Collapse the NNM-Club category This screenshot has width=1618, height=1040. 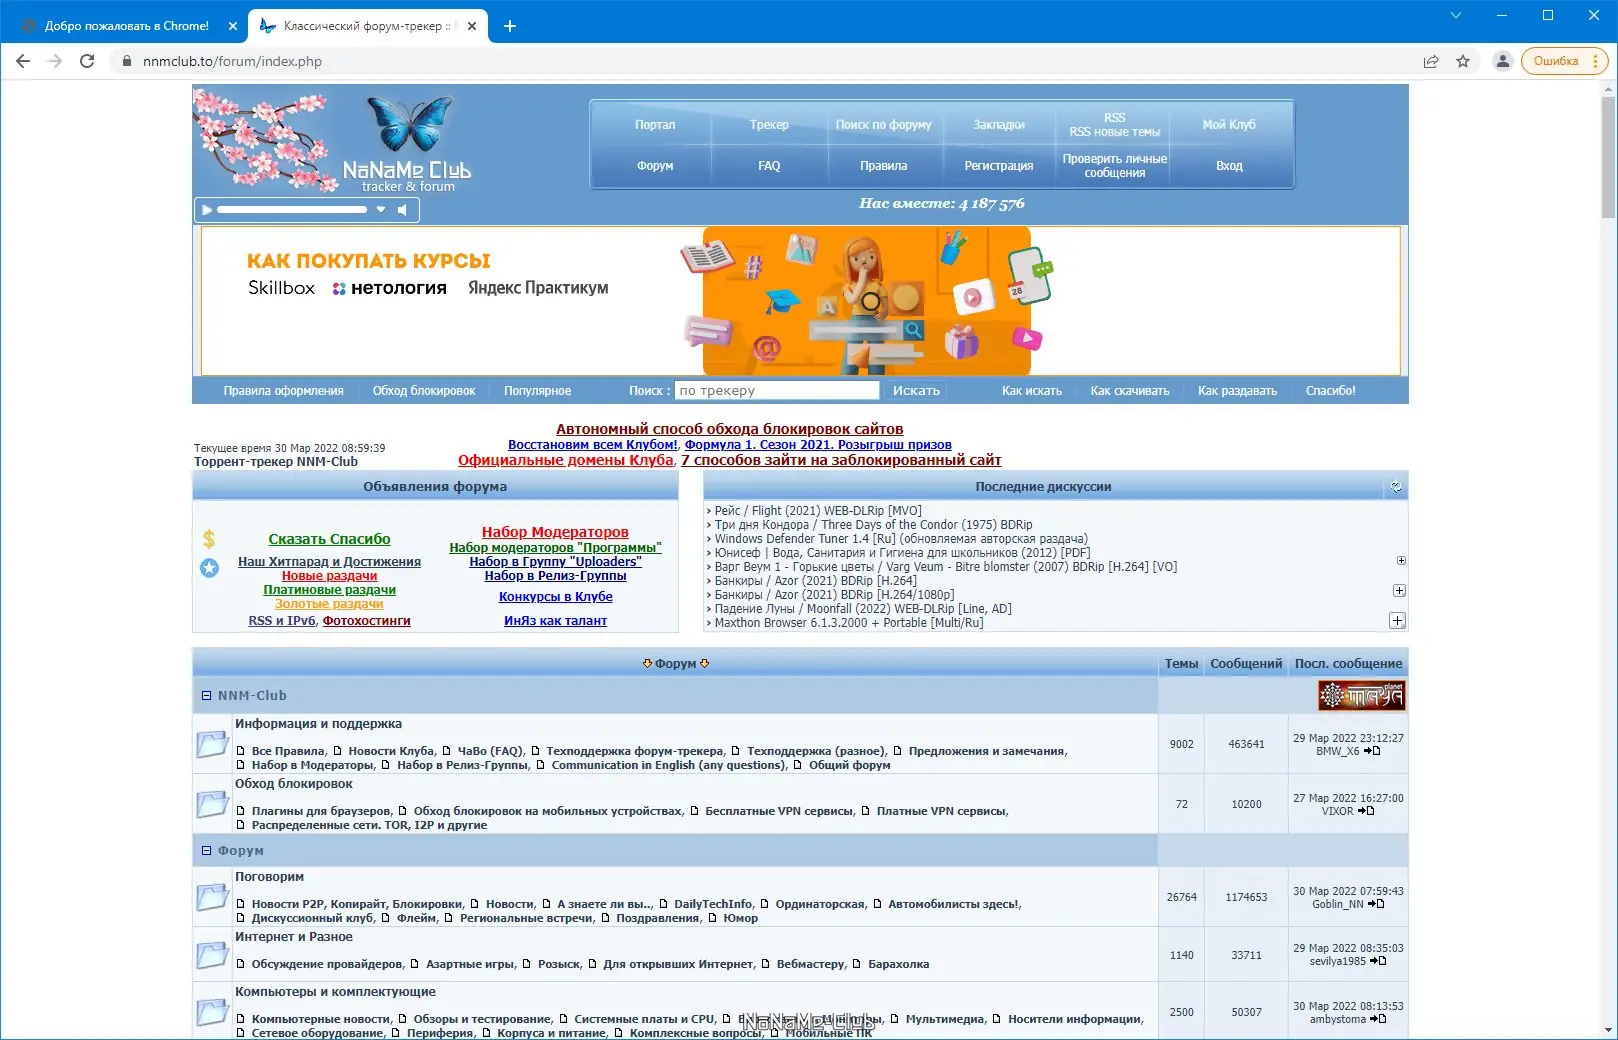tap(207, 696)
